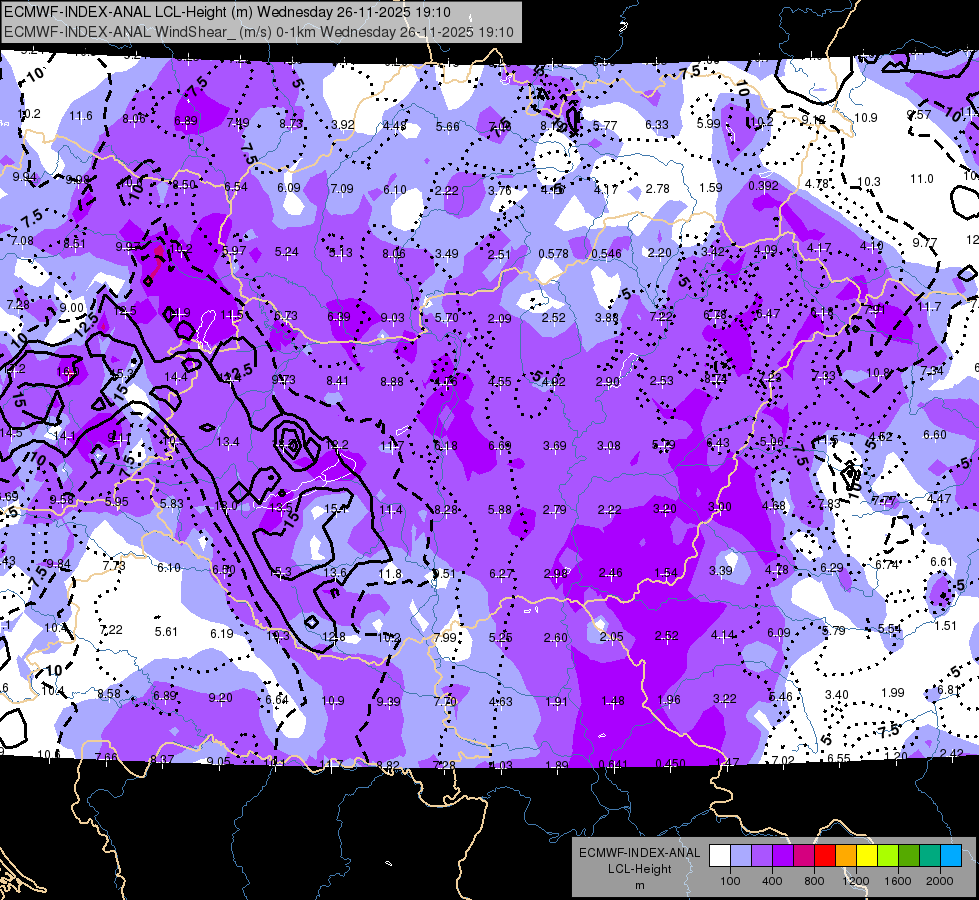Click the shear value 0.450
This screenshot has height=900, width=979.
tap(671, 764)
